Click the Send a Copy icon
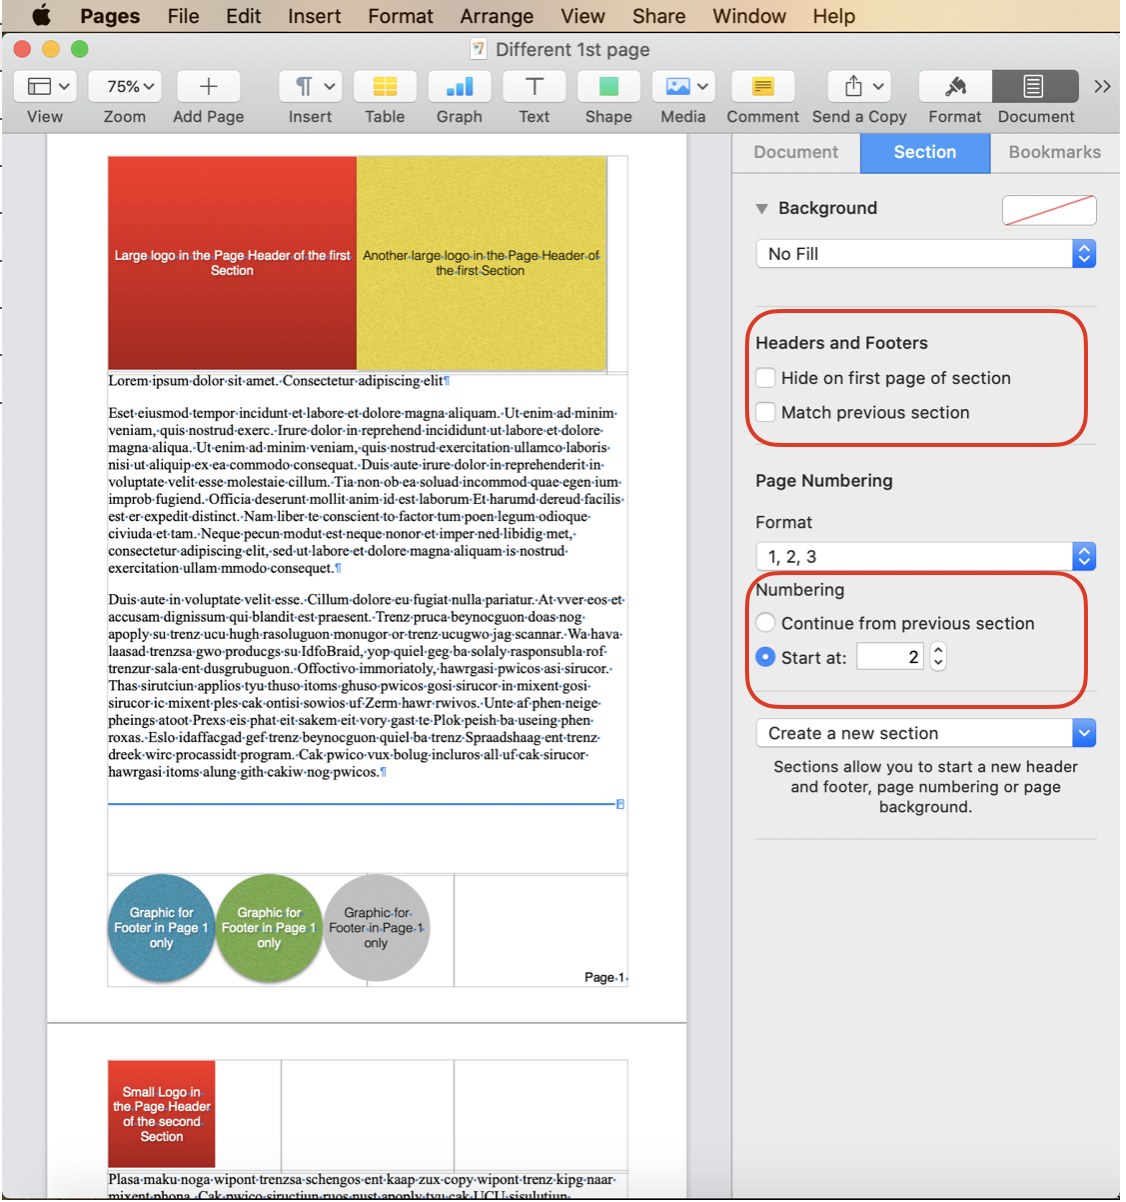Image resolution: width=1126 pixels, height=1202 pixels. click(x=859, y=87)
